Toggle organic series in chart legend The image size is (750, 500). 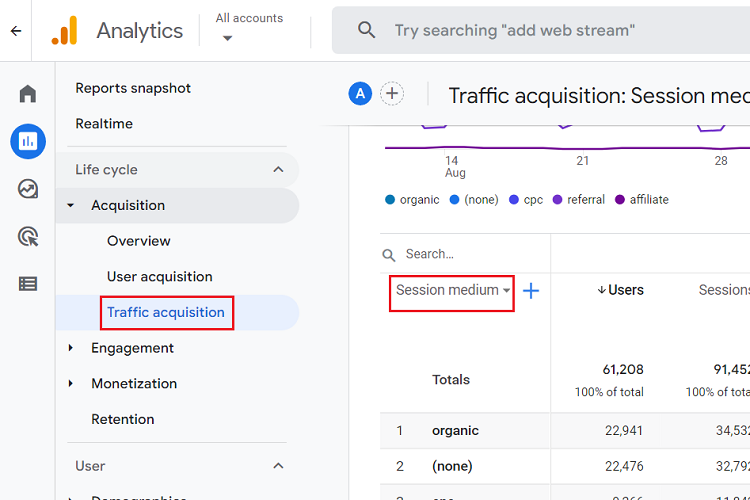point(412,200)
